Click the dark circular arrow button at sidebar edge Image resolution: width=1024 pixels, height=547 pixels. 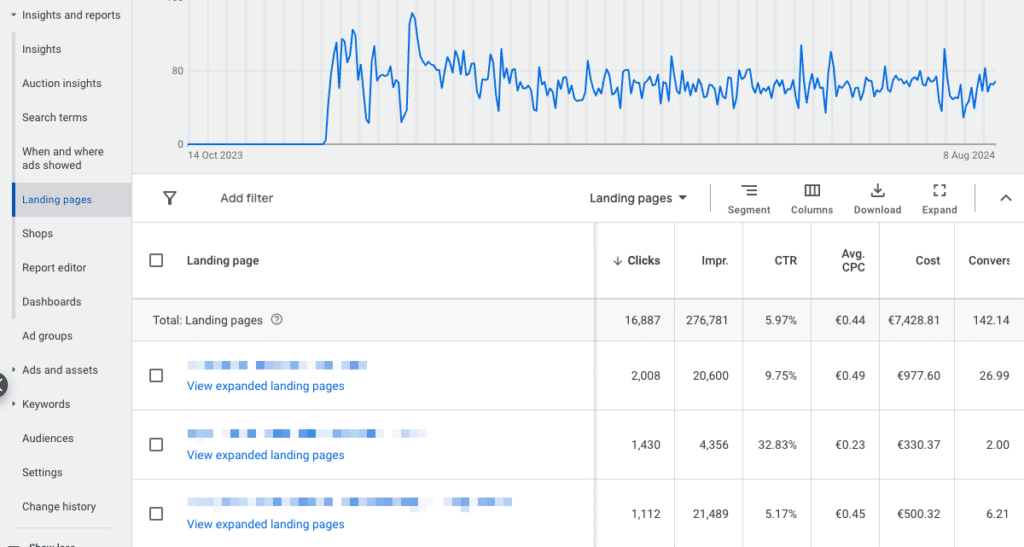2,385
